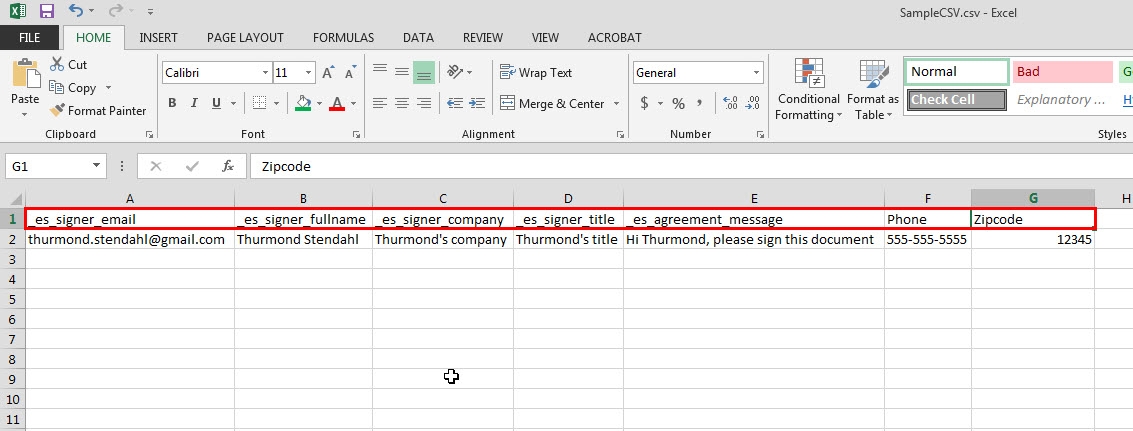
Task: Decrease decimal places
Action: (x=753, y=103)
